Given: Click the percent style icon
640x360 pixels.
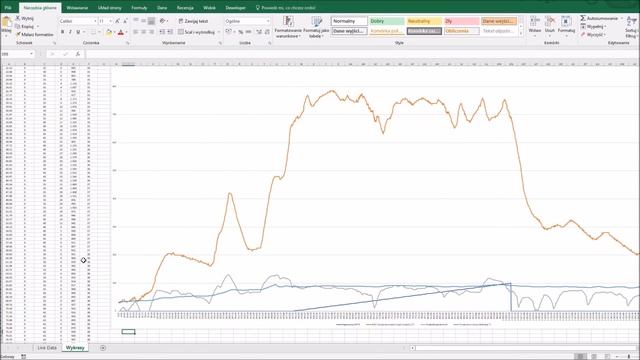Looking at the screenshot, I should (x=240, y=32).
